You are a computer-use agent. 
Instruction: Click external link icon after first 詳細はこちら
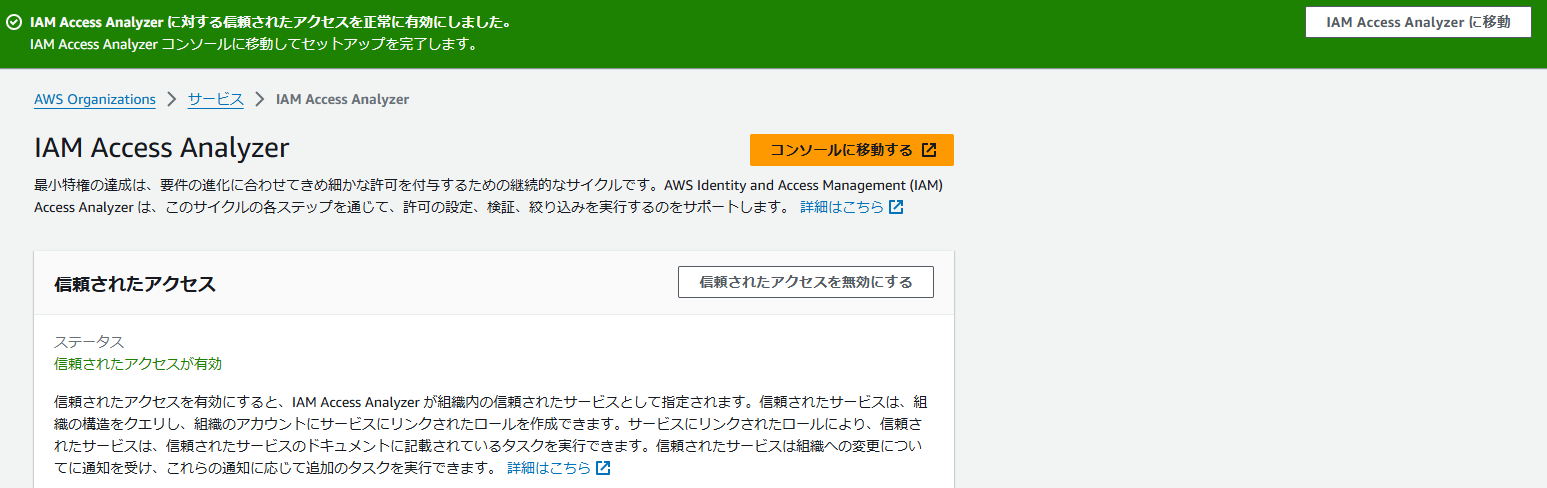[896, 207]
